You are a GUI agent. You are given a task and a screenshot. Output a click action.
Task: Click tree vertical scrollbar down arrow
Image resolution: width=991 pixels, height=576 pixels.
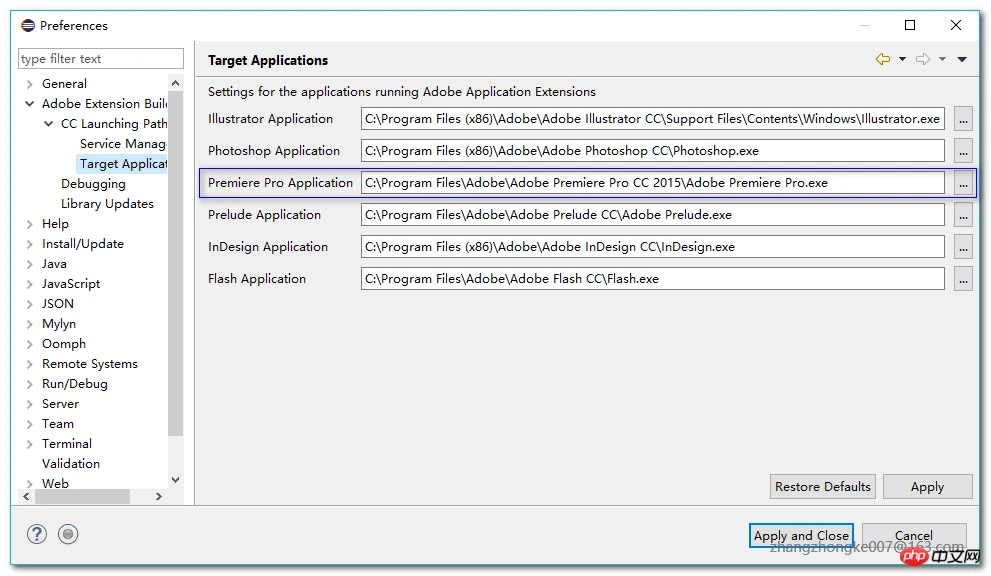(176, 480)
